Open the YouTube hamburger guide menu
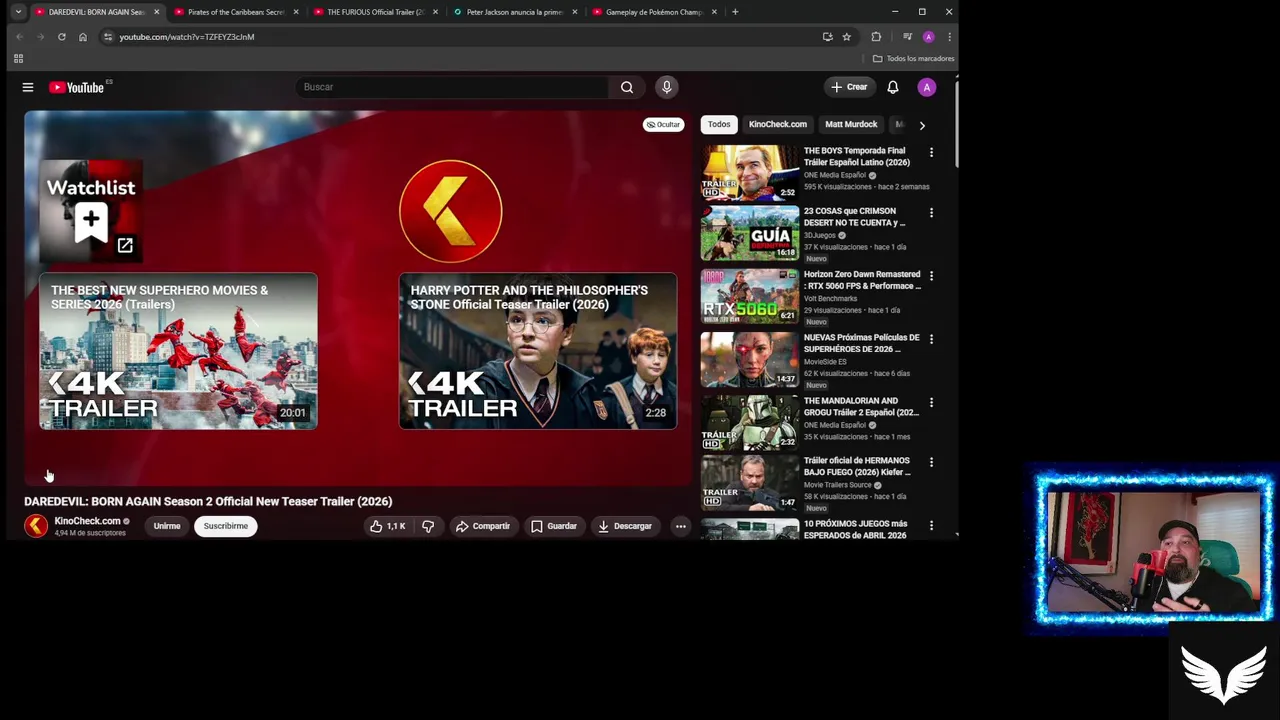Viewport: 1280px width, 720px height. (x=28, y=87)
